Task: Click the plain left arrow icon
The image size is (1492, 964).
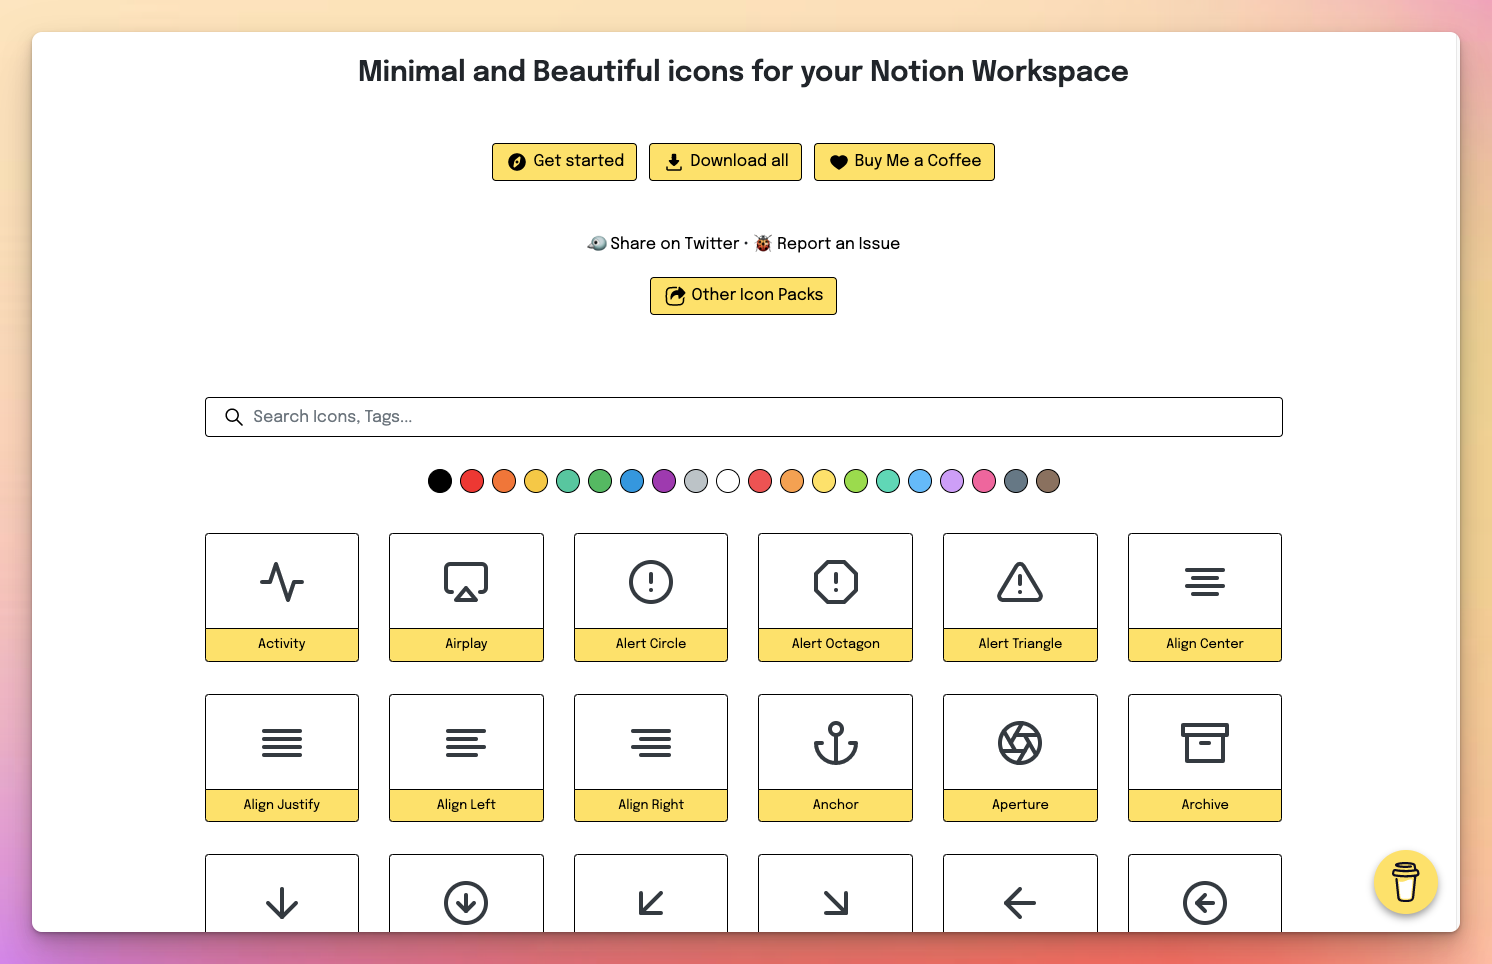Action: (1020, 894)
